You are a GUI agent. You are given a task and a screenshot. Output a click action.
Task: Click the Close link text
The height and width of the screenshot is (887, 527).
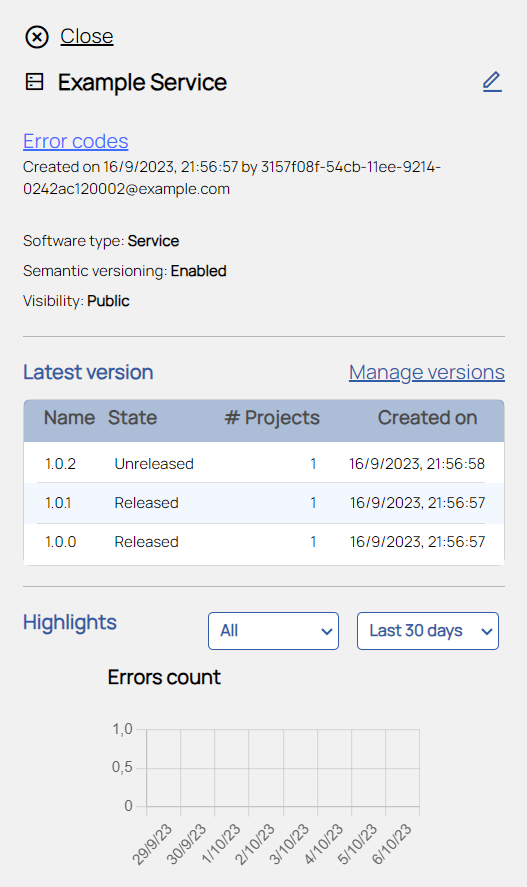tap(87, 36)
